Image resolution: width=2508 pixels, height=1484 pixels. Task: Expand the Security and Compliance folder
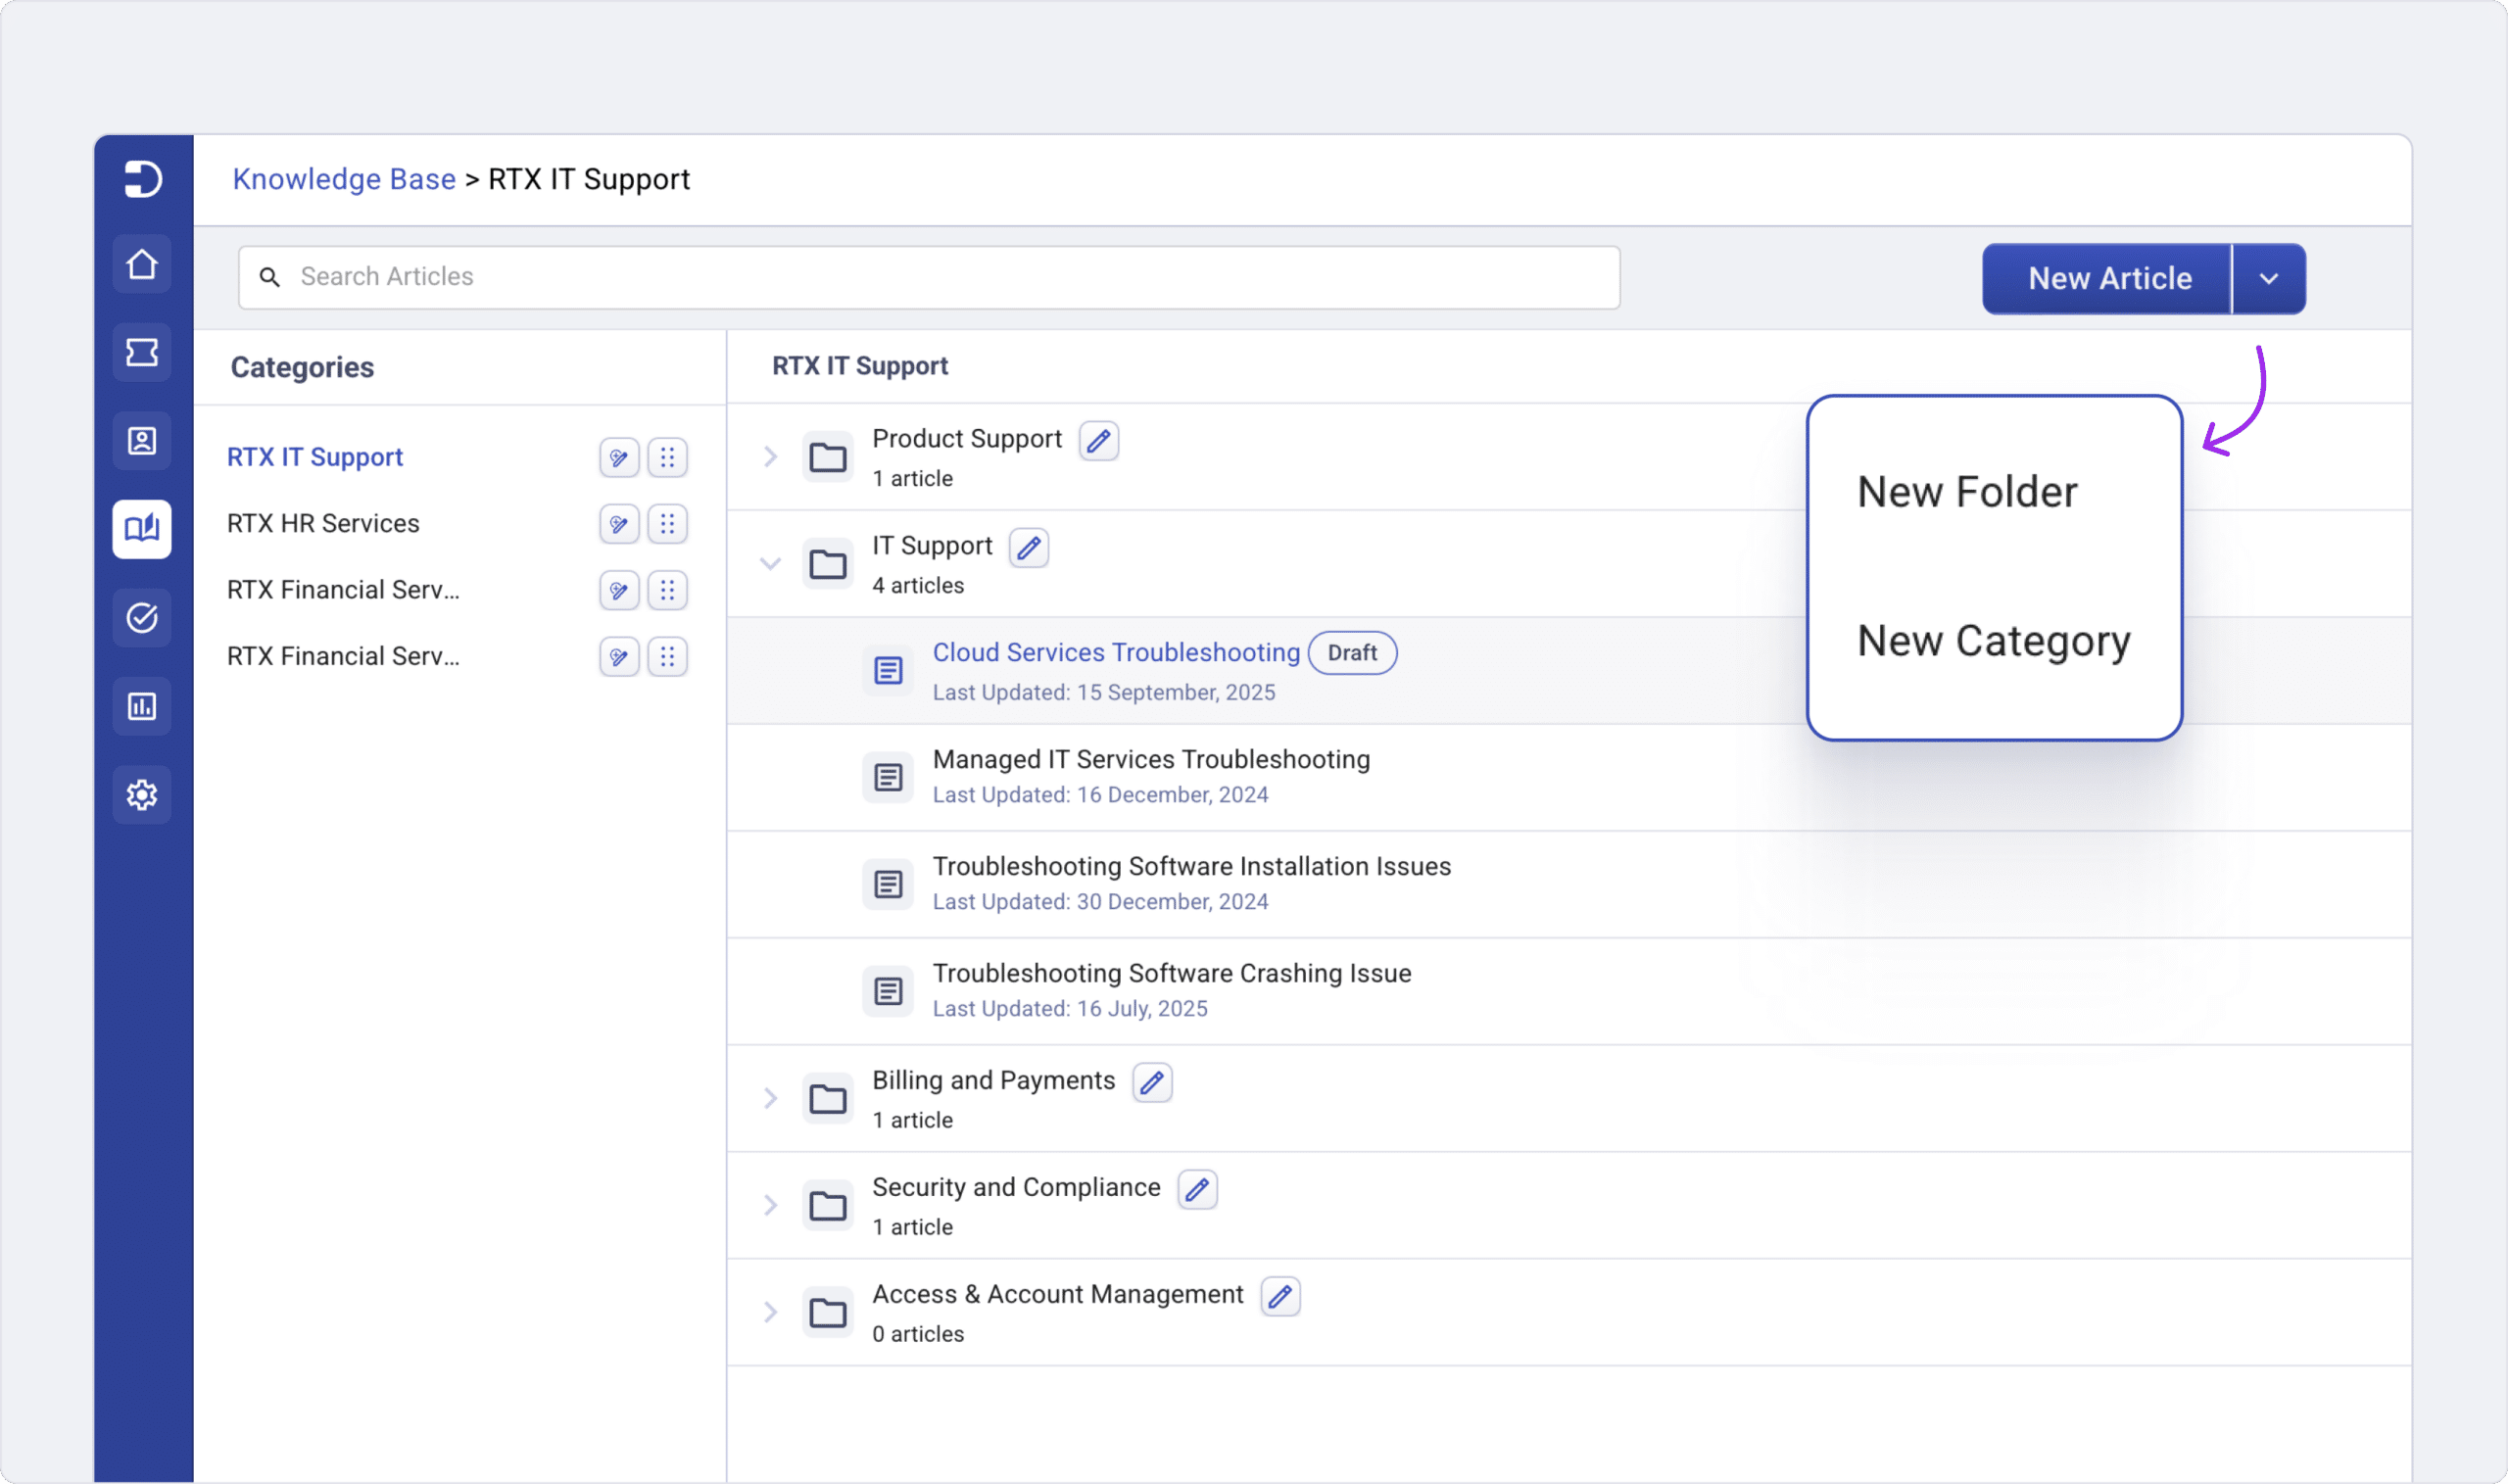coord(770,1206)
